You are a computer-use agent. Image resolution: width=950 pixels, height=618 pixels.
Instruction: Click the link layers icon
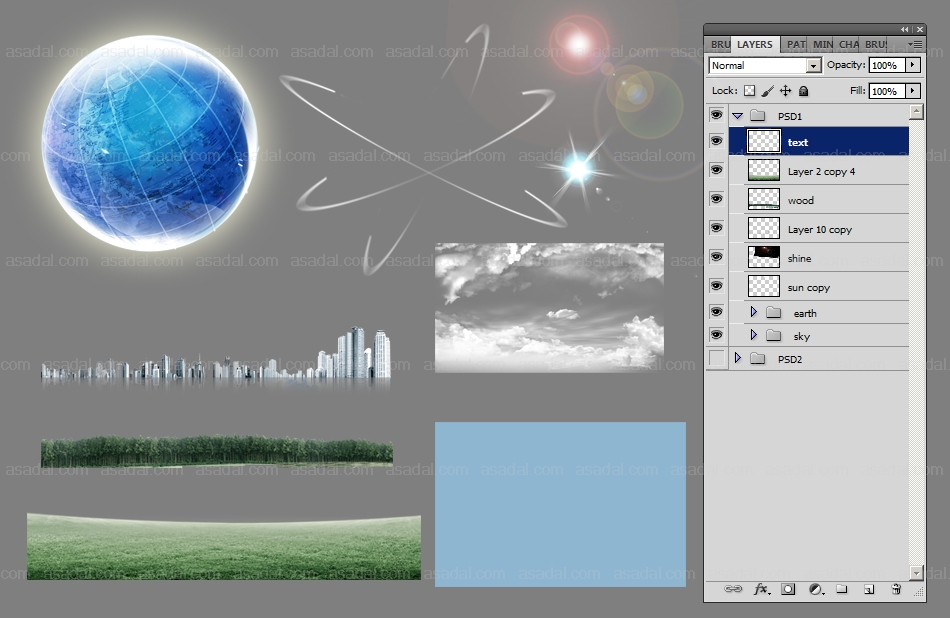click(x=733, y=590)
